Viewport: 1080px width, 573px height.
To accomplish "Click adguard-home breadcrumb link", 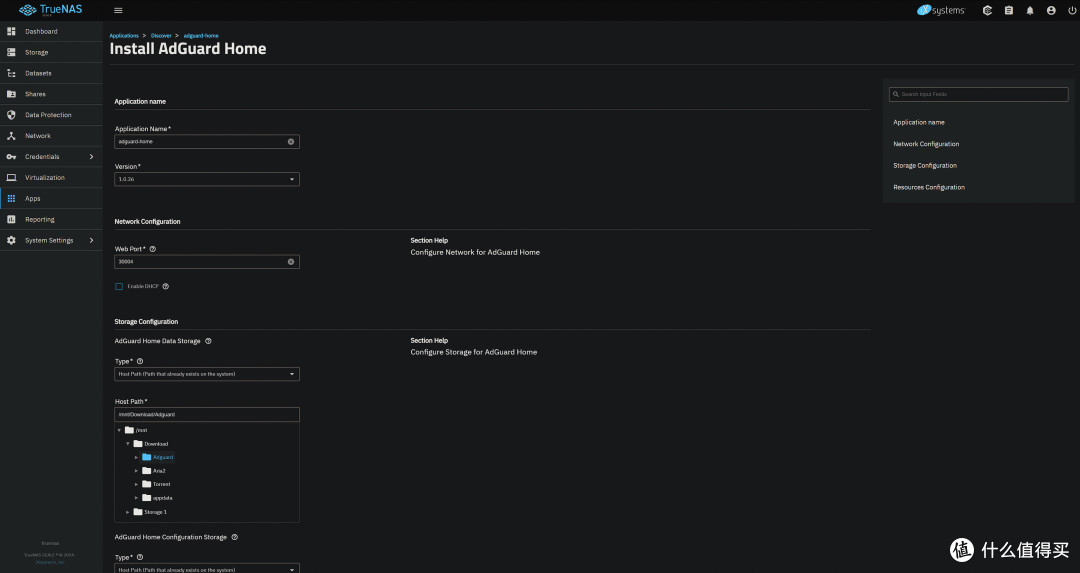I will click(201, 36).
